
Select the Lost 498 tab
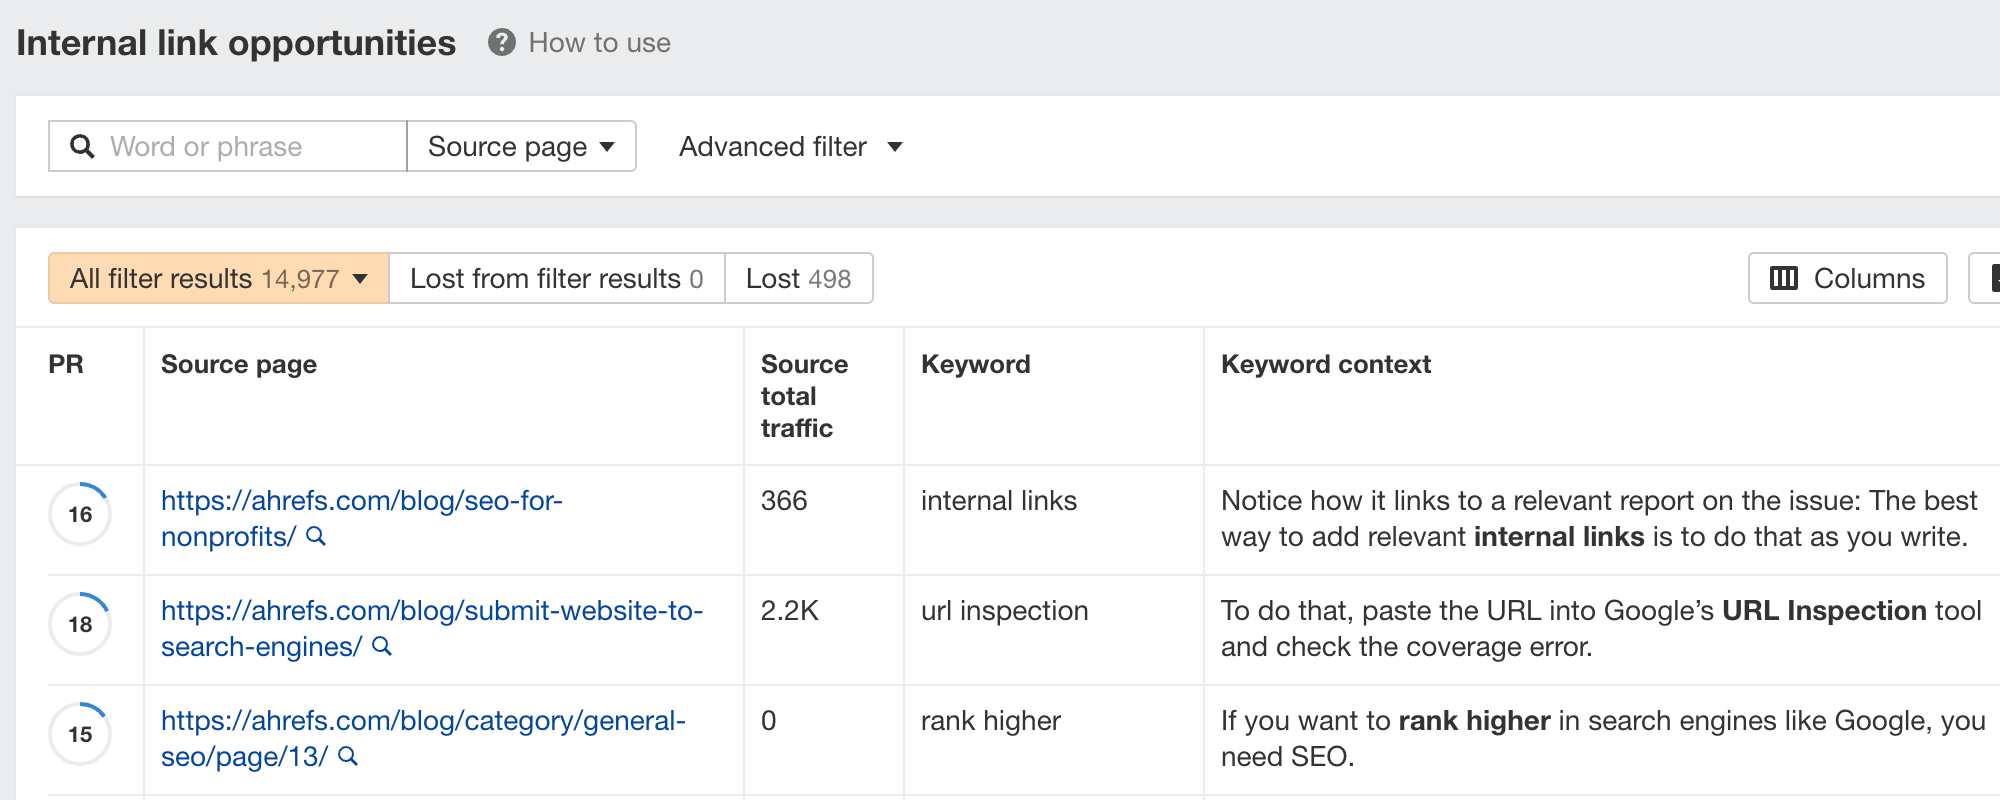point(798,279)
